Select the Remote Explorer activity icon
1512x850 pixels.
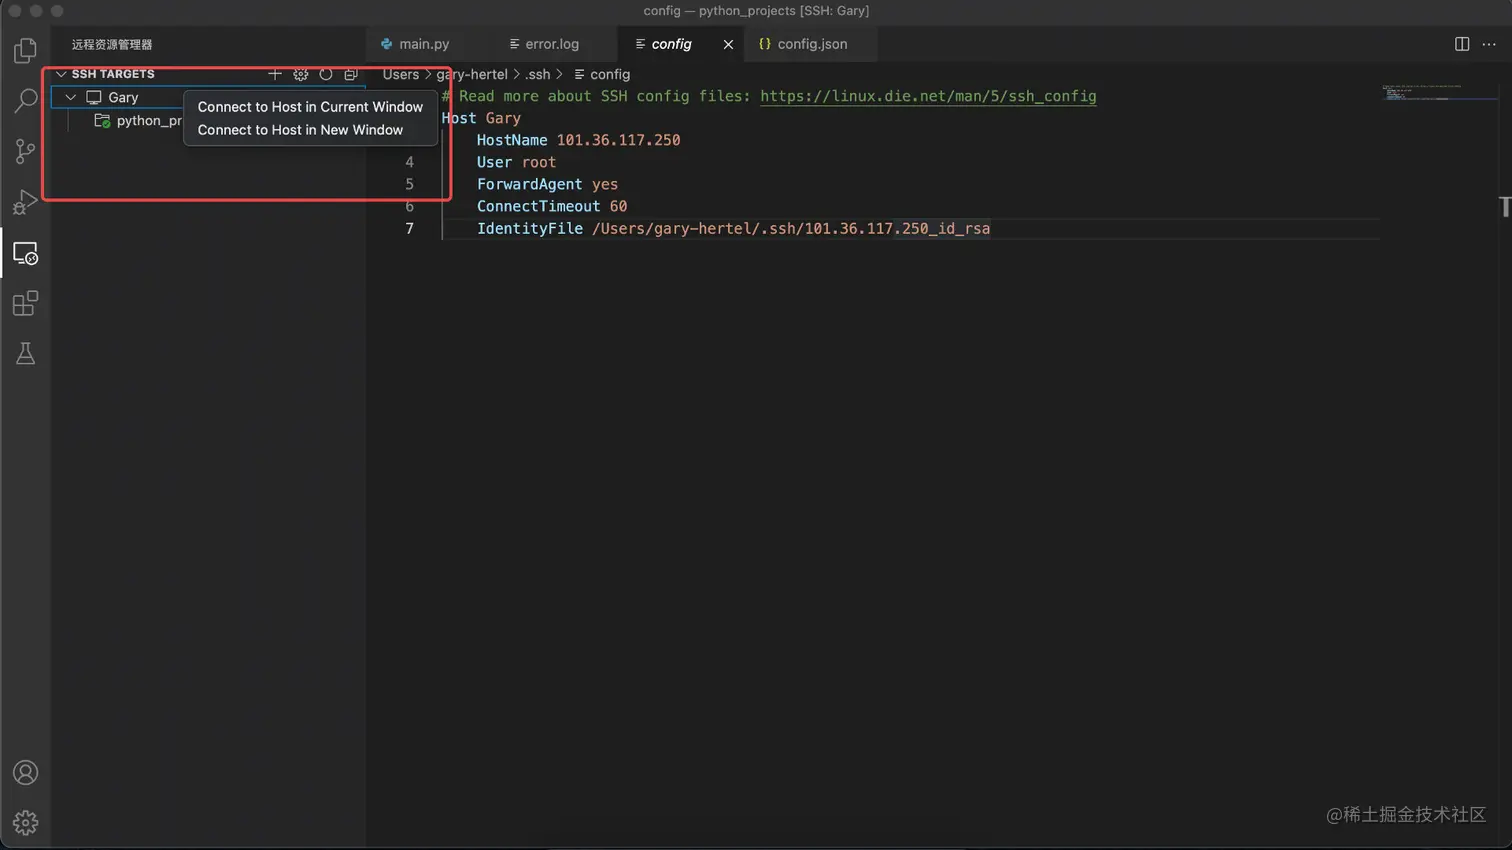[26, 253]
